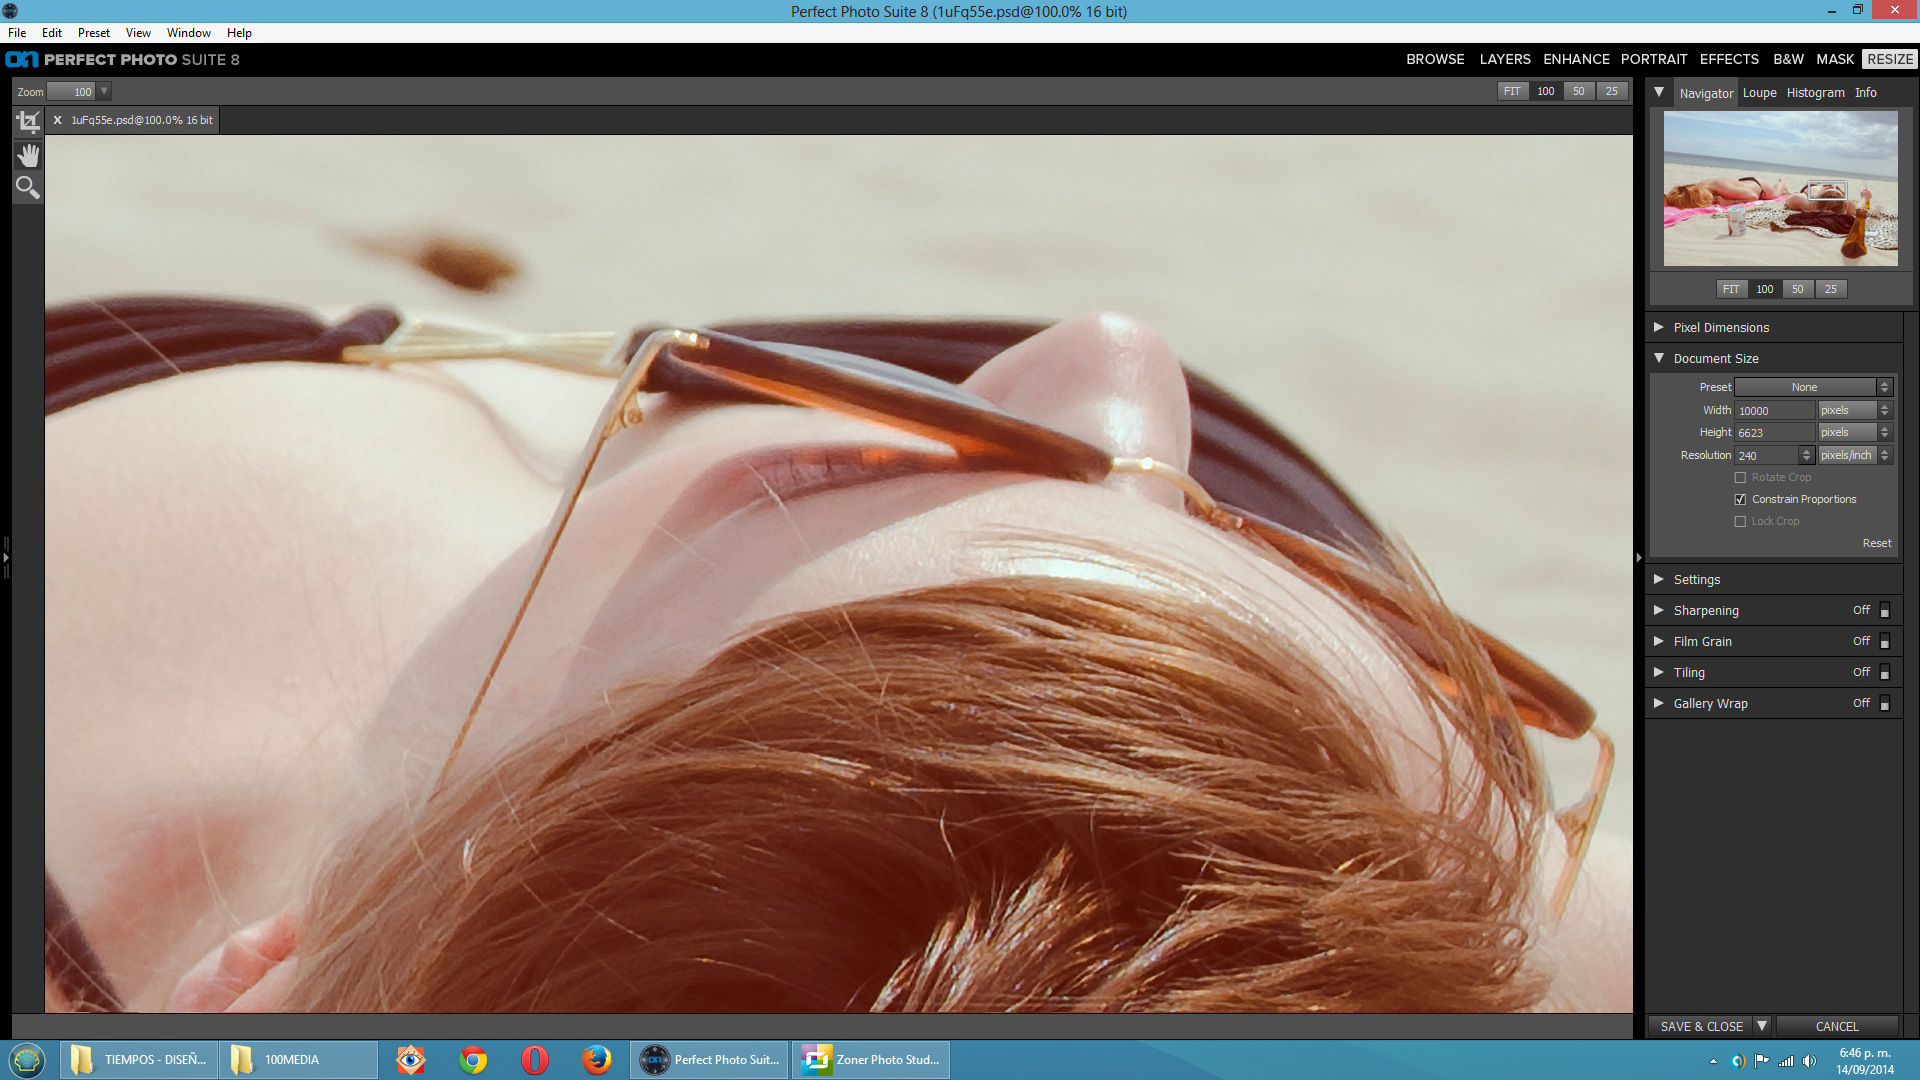Switch to the LAYERS module
The height and width of the screenshot is (1080, 1920).
tap(1505, 59)
